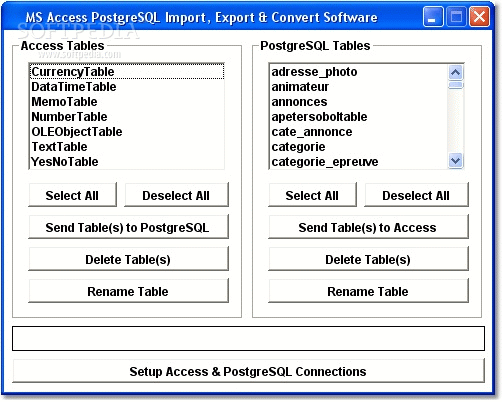
Task: Select cate_annonce PostgreSQL table
Action: point(359,132)
